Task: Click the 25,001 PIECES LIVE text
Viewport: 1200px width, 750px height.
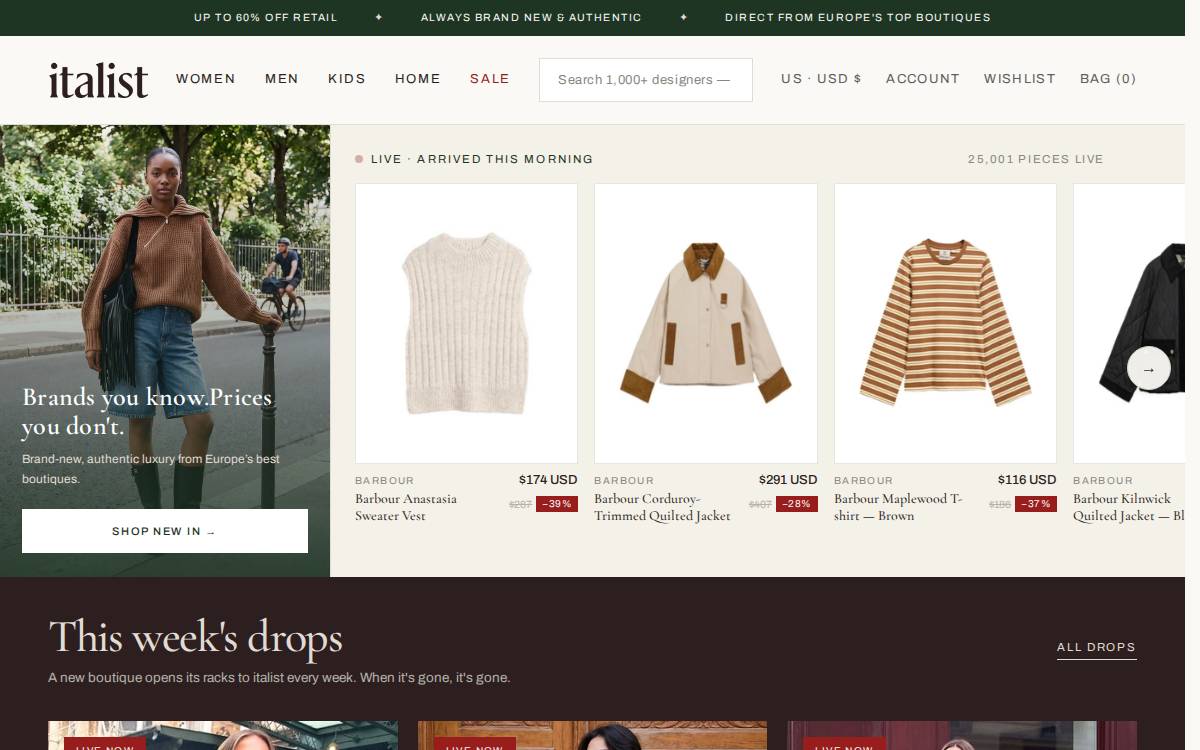Action: tap(1035, 159)
